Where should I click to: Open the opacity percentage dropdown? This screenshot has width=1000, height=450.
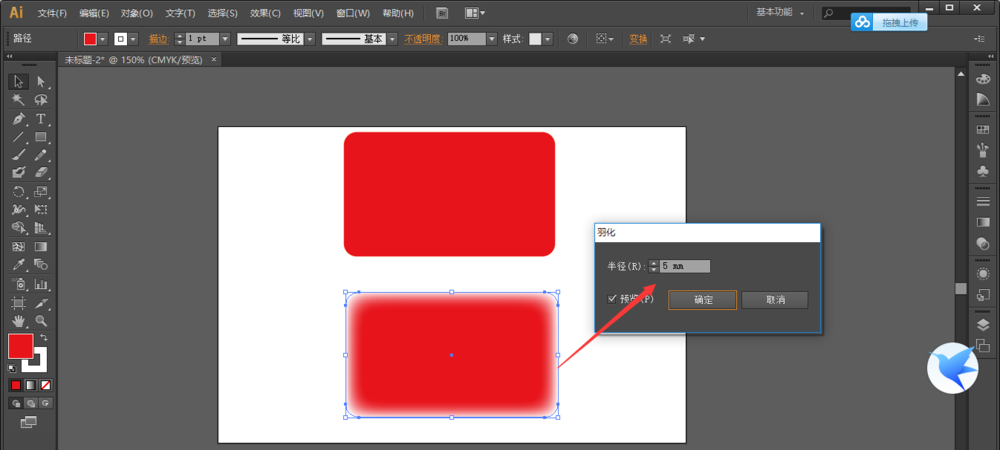click(x=492, y=39)
